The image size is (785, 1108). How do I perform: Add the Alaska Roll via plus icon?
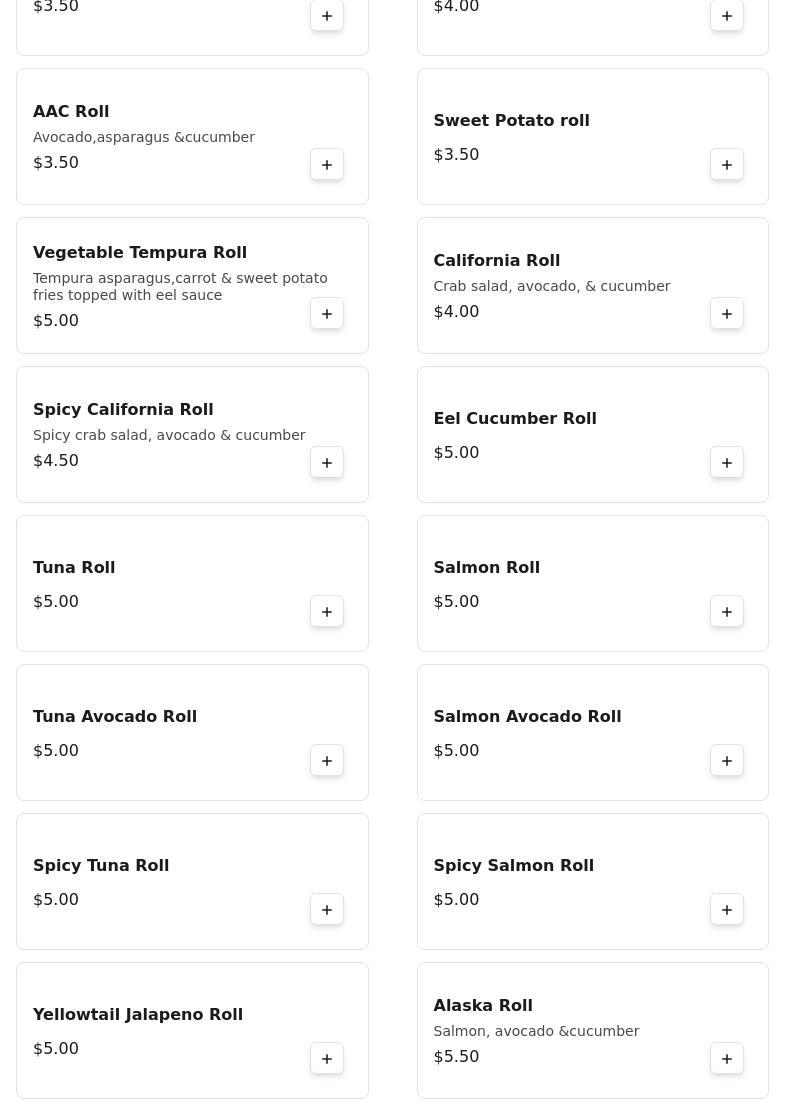coord(727,1058)
